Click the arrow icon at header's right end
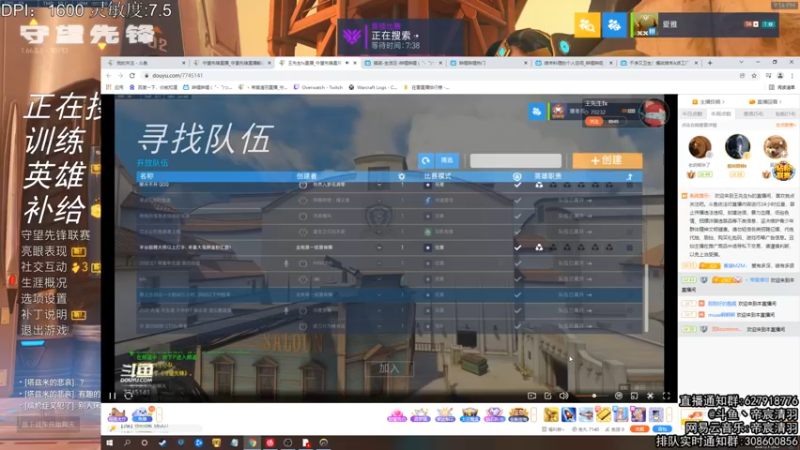This screenshot has width=800, height=450. coord(630,176)
